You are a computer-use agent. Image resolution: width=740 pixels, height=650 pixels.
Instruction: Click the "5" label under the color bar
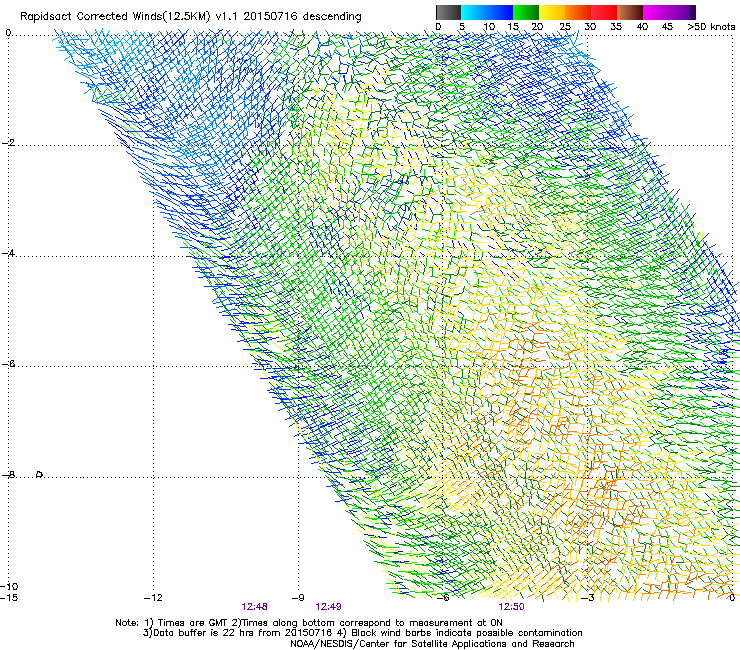(462, 27)
